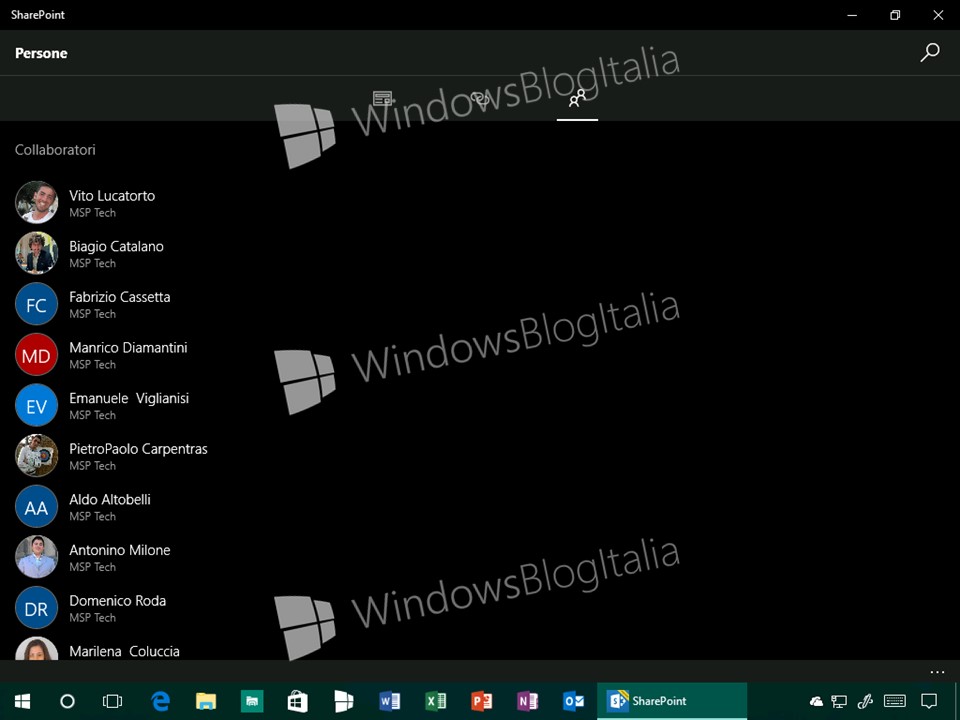The height and width of the screenshot is (720, 960).
Task: Open the search magnifier icon
Action: 929,53
